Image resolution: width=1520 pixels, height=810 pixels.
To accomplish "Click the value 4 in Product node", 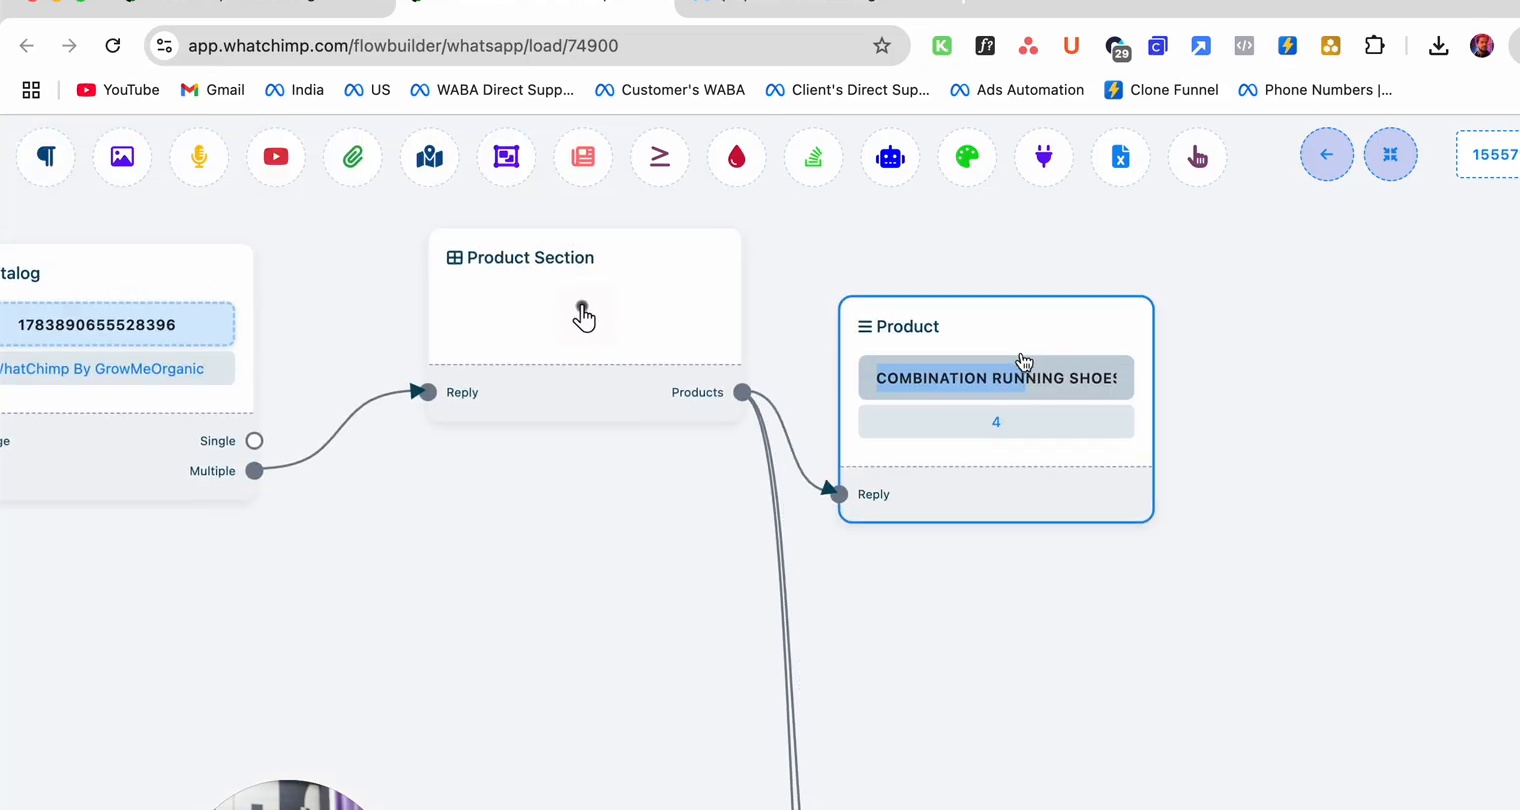I will 996,422.
